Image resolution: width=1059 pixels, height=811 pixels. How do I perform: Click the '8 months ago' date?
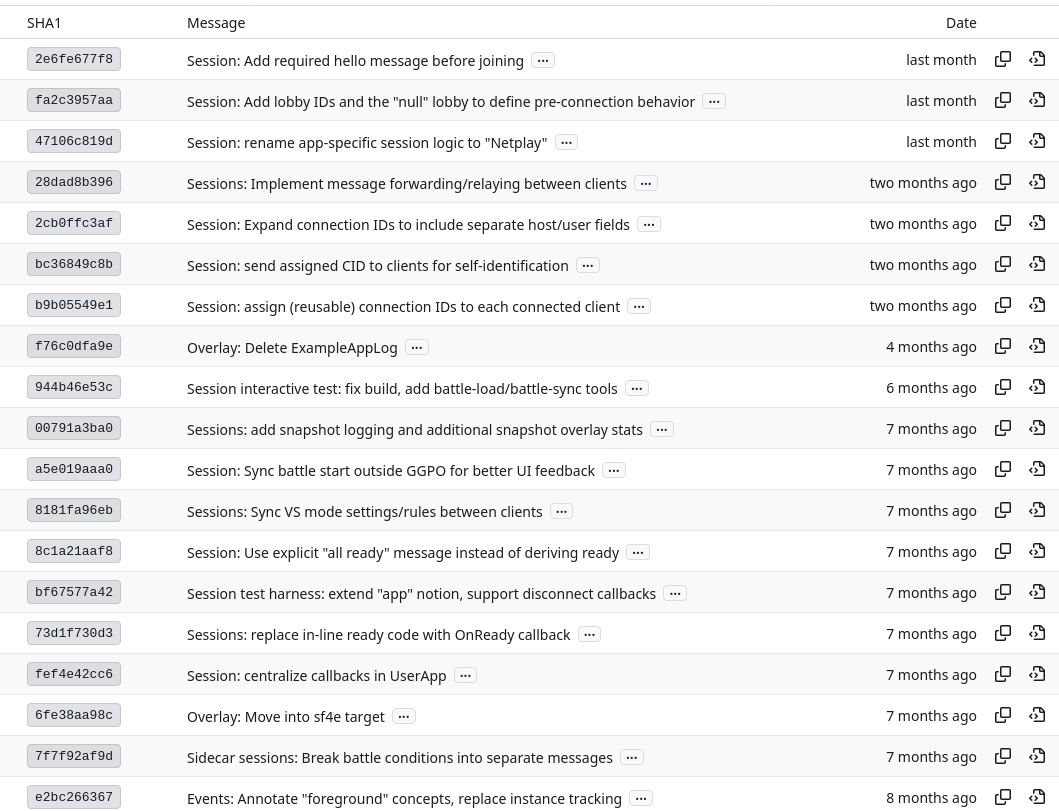pyautogui.click(x=931, y=797)
